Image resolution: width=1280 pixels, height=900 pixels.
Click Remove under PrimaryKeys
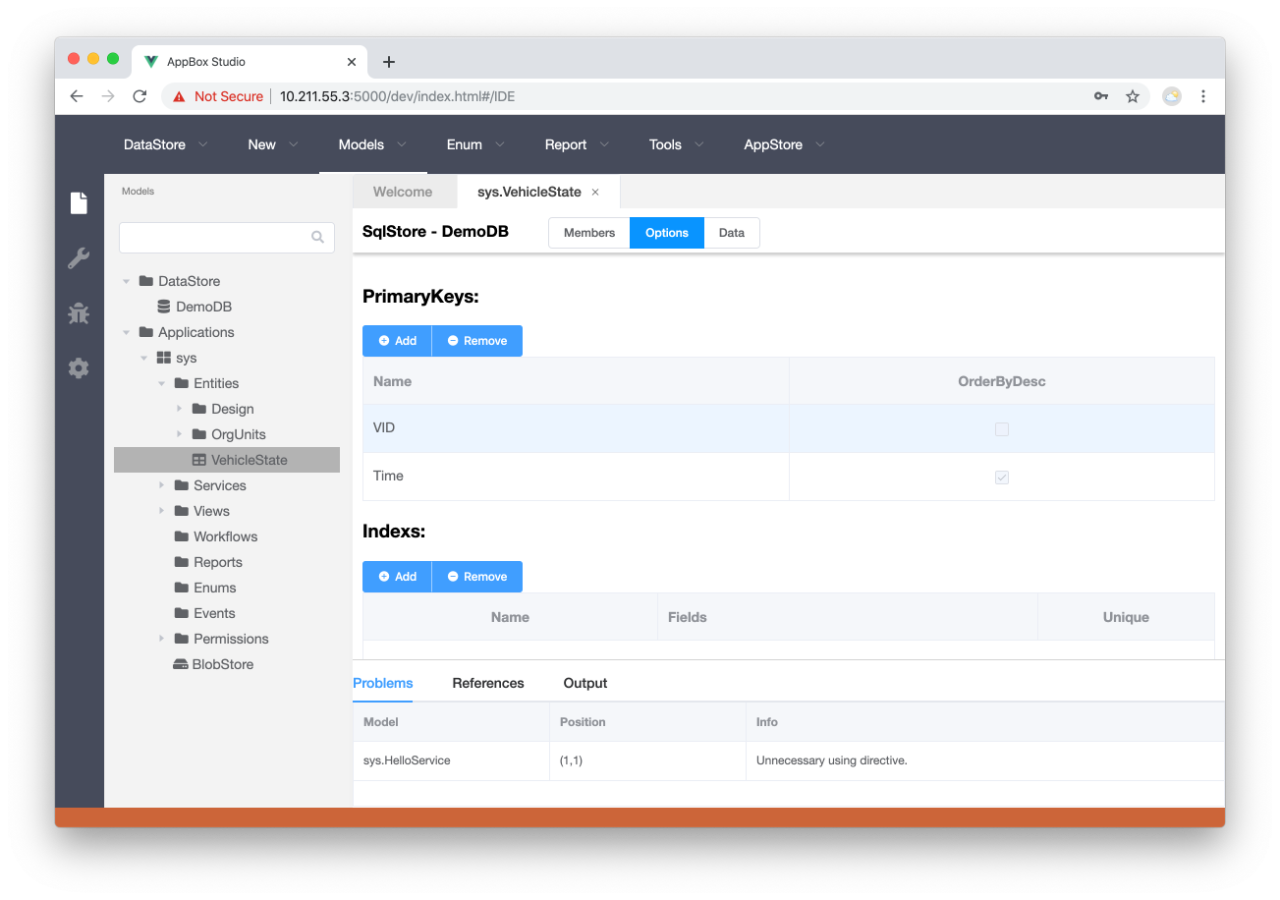pyautogui.click(x=477, y=341)
